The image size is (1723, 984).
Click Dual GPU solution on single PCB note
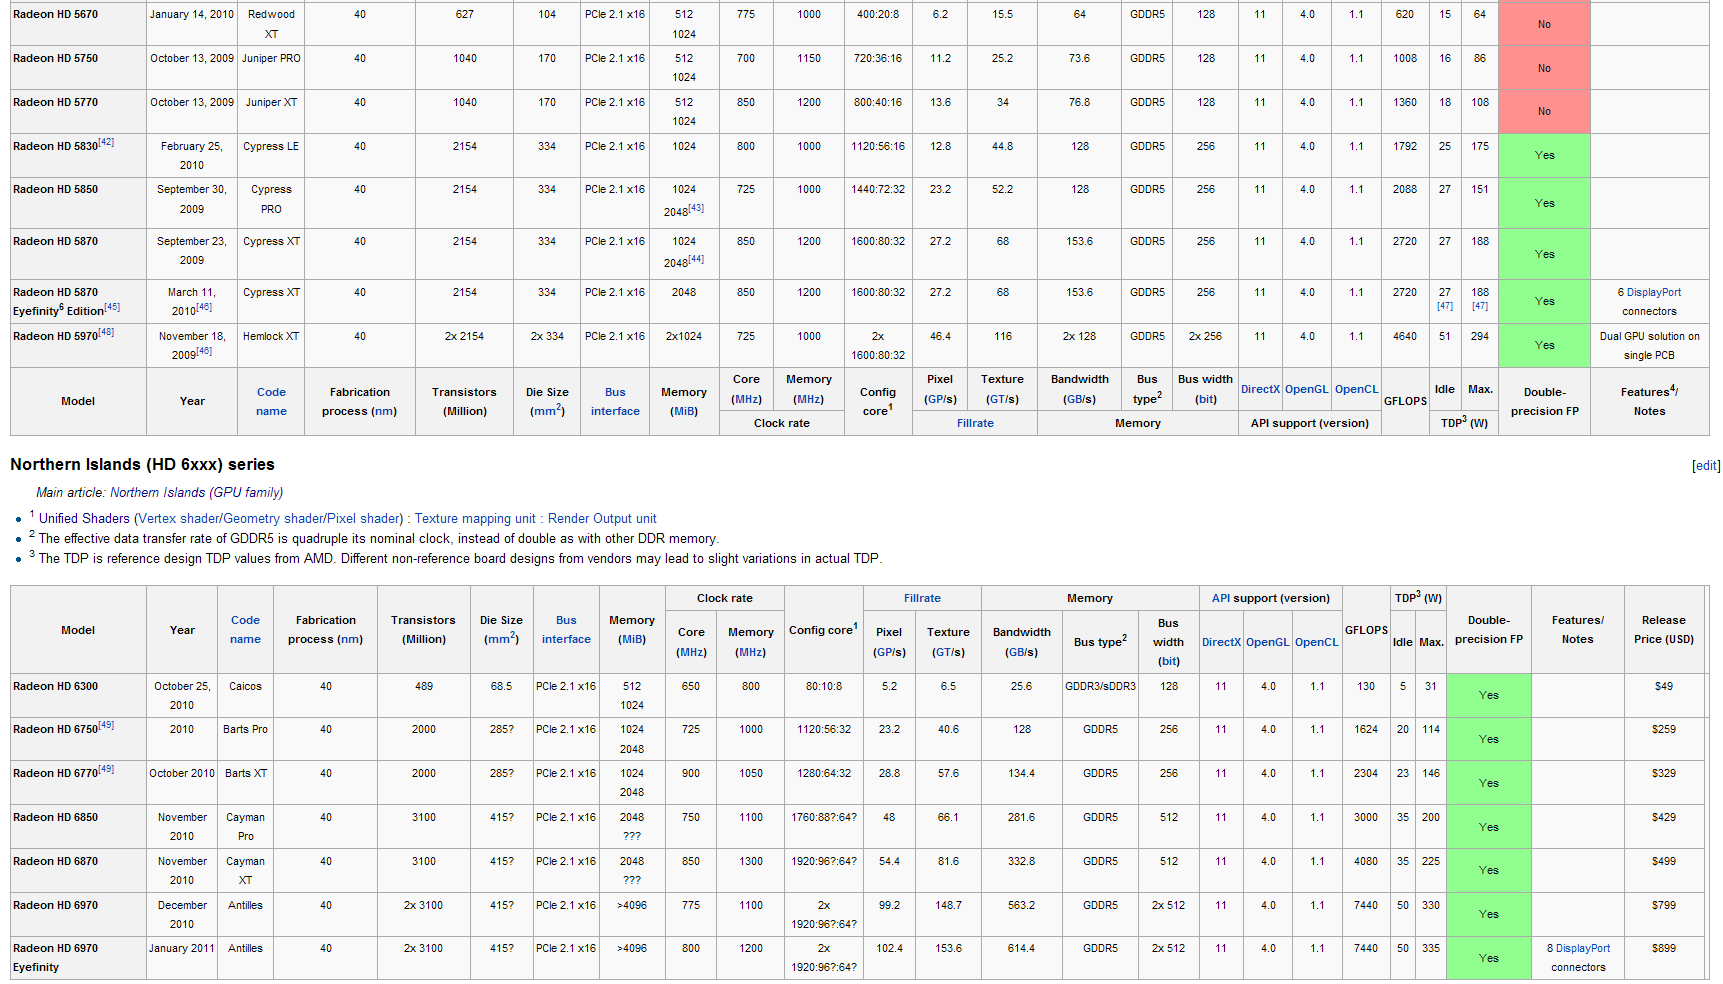pos(1649,345)
